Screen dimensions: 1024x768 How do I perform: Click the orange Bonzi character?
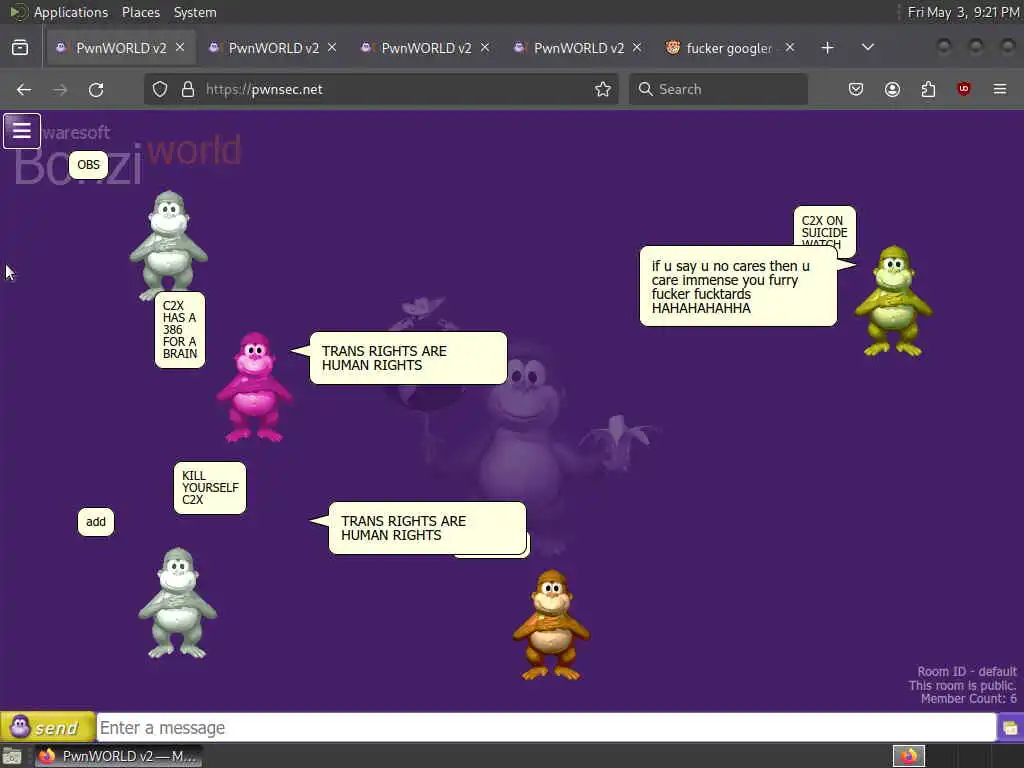(x=551, y=624)
